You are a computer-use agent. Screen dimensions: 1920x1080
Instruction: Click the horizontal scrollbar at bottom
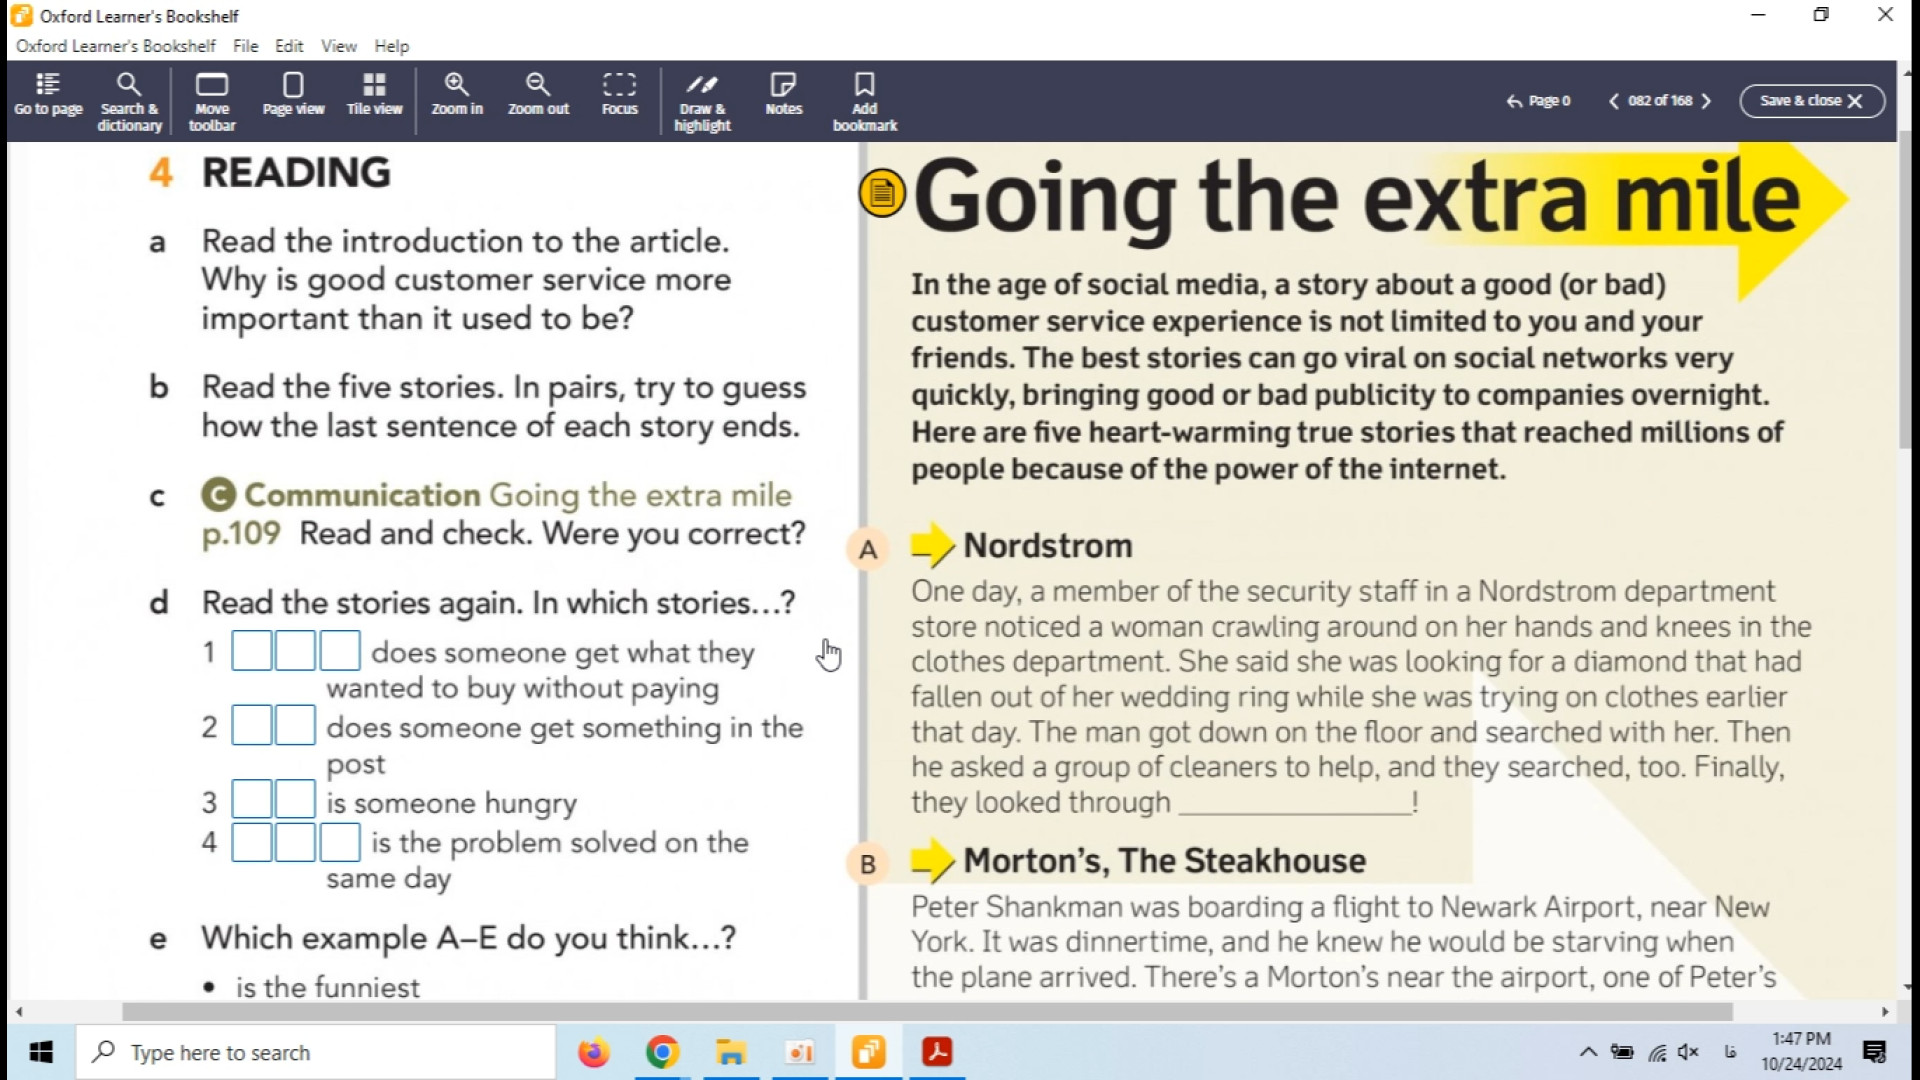click(x=926, y=1012)
